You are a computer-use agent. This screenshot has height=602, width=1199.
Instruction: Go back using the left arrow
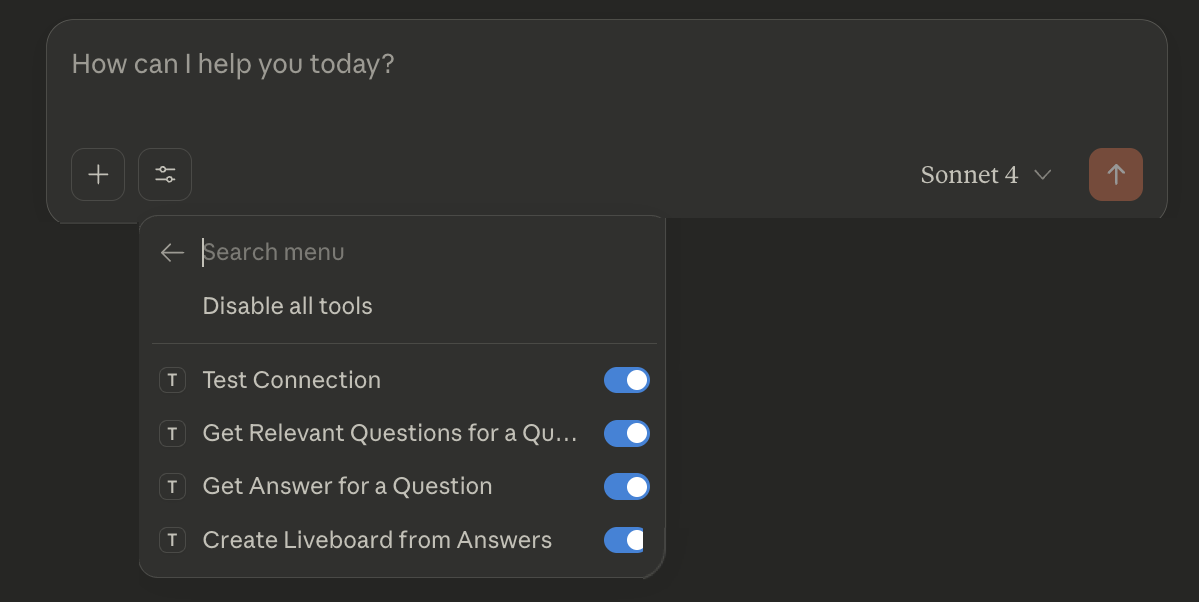click(x=172, y=253)
